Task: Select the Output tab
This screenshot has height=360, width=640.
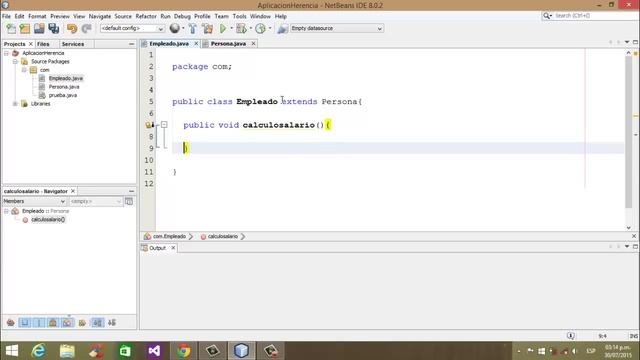Action: click(157, 248)
